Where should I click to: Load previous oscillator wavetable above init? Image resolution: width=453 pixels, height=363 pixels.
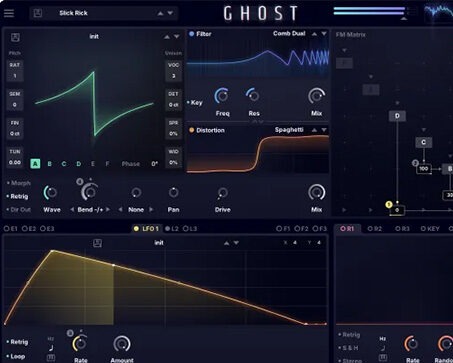(167, 37)
